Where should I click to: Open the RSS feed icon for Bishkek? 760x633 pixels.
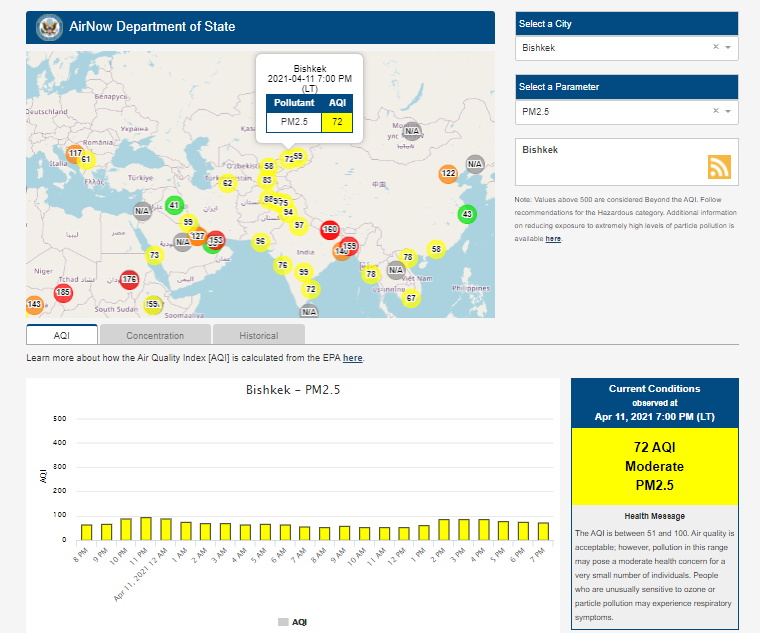click(719, 167)
